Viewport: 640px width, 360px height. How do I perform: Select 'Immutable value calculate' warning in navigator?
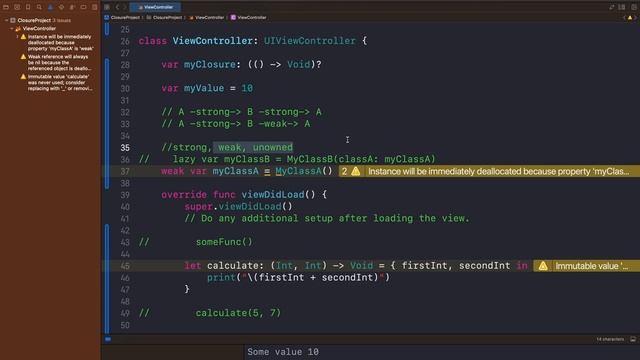coord(60,82)
